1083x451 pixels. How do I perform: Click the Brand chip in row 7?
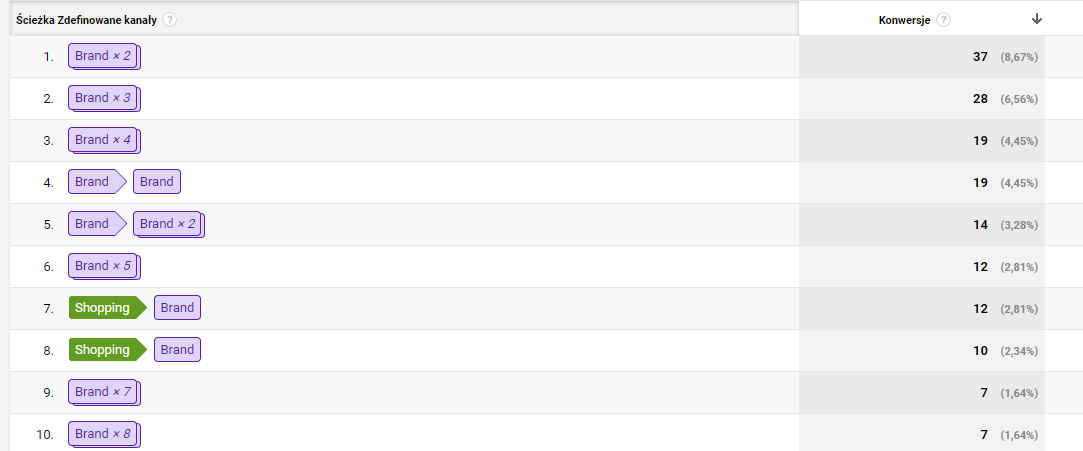point(177,309)
